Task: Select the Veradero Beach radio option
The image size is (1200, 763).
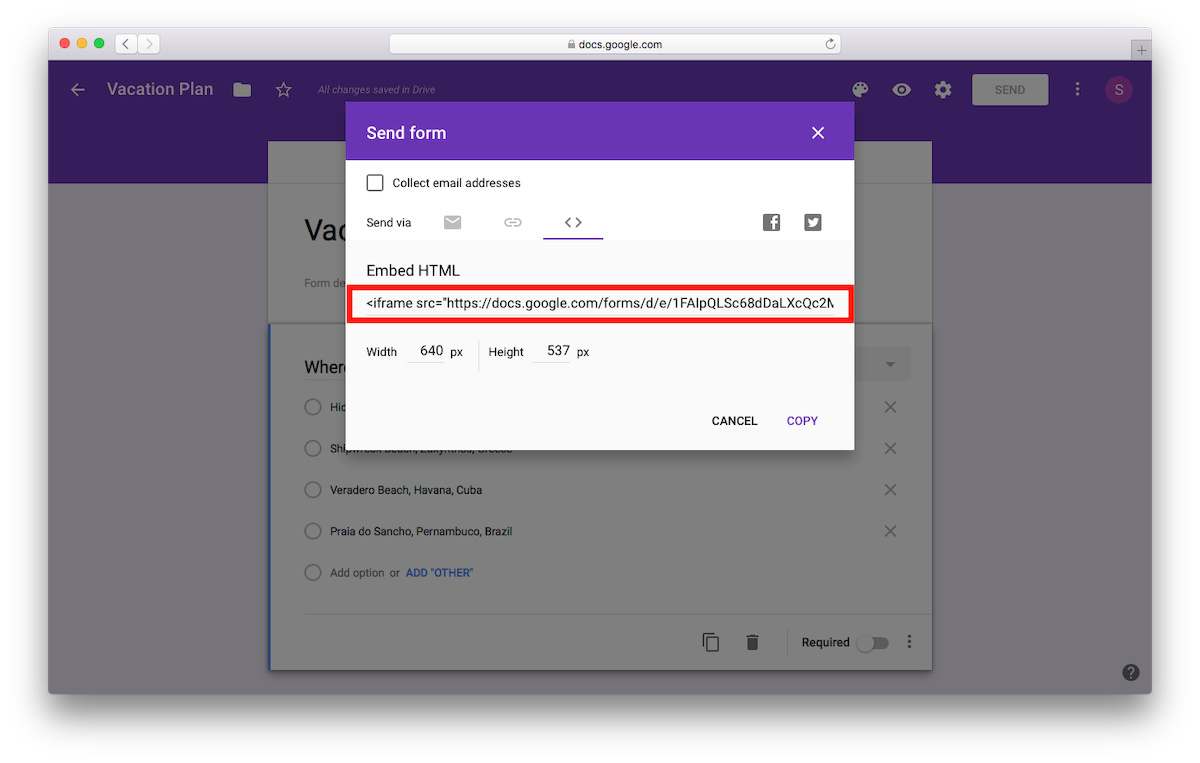Action: 312,489
